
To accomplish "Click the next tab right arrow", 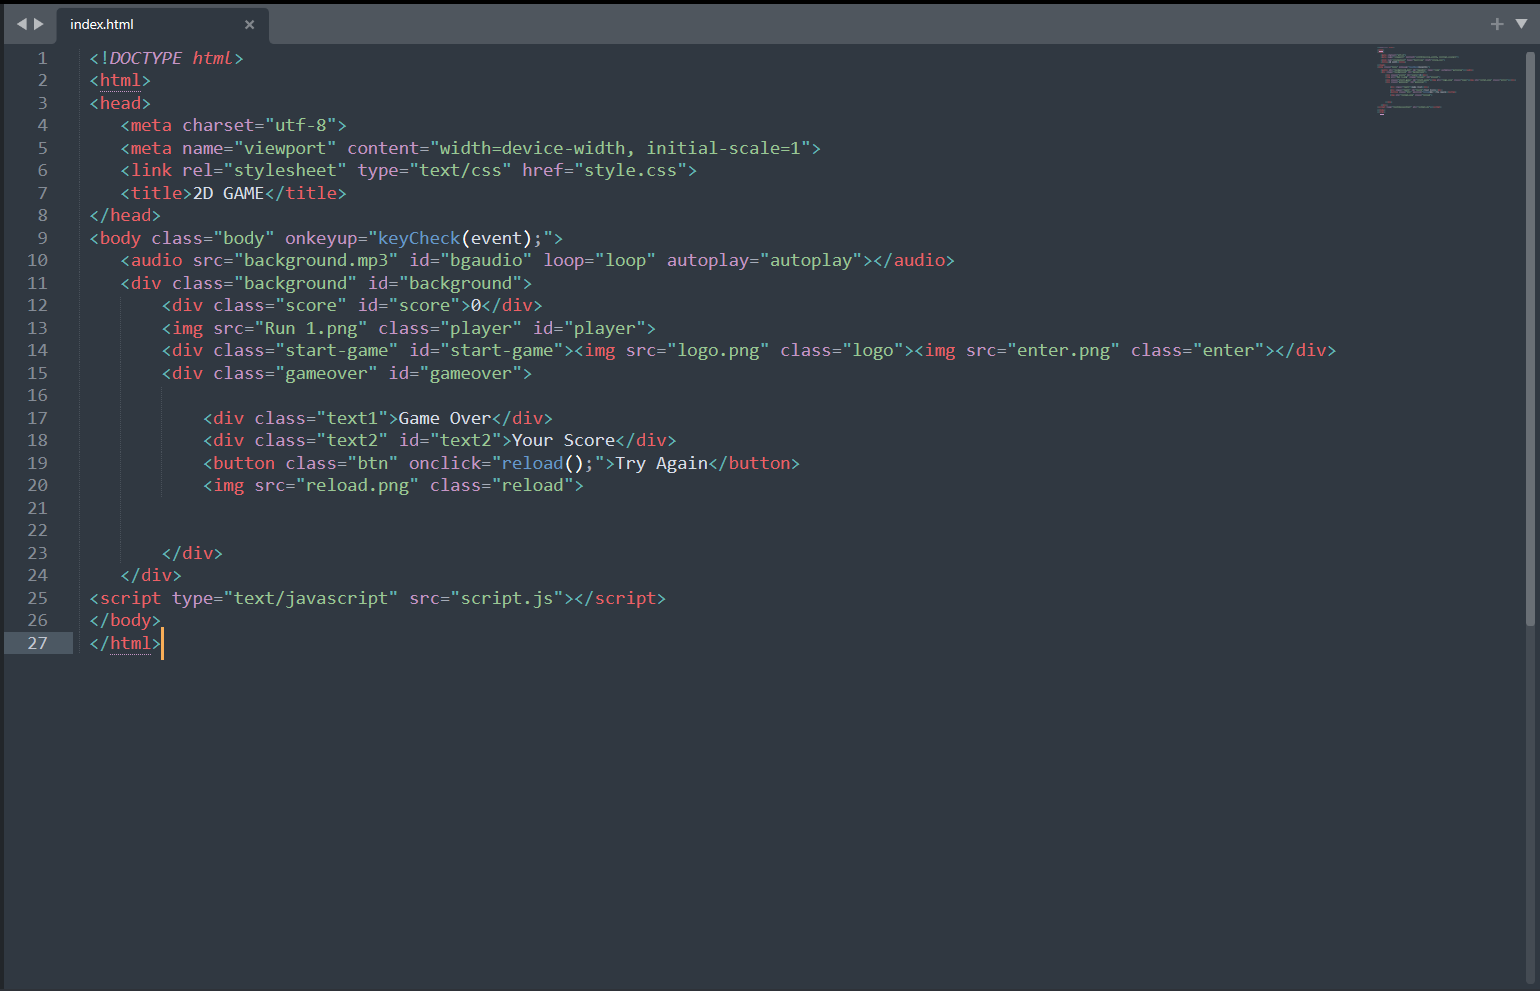I will click(x=39, y=24).
